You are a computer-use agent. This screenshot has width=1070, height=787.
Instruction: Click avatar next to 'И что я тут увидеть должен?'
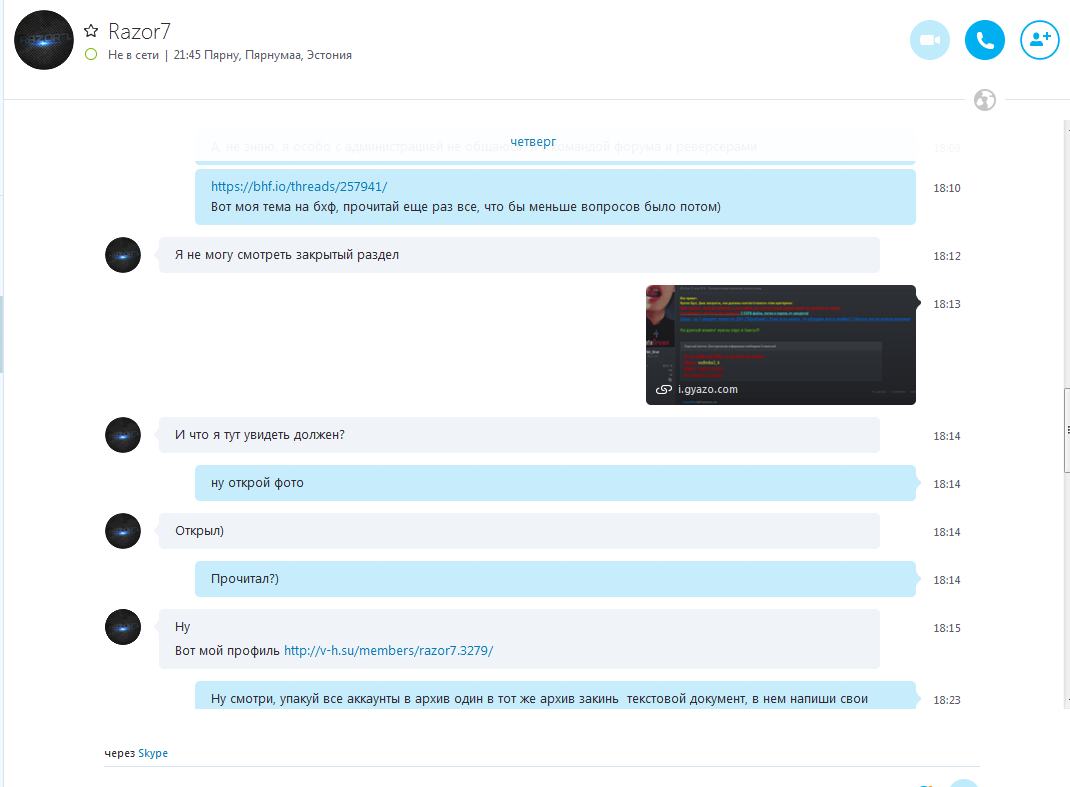123,435
